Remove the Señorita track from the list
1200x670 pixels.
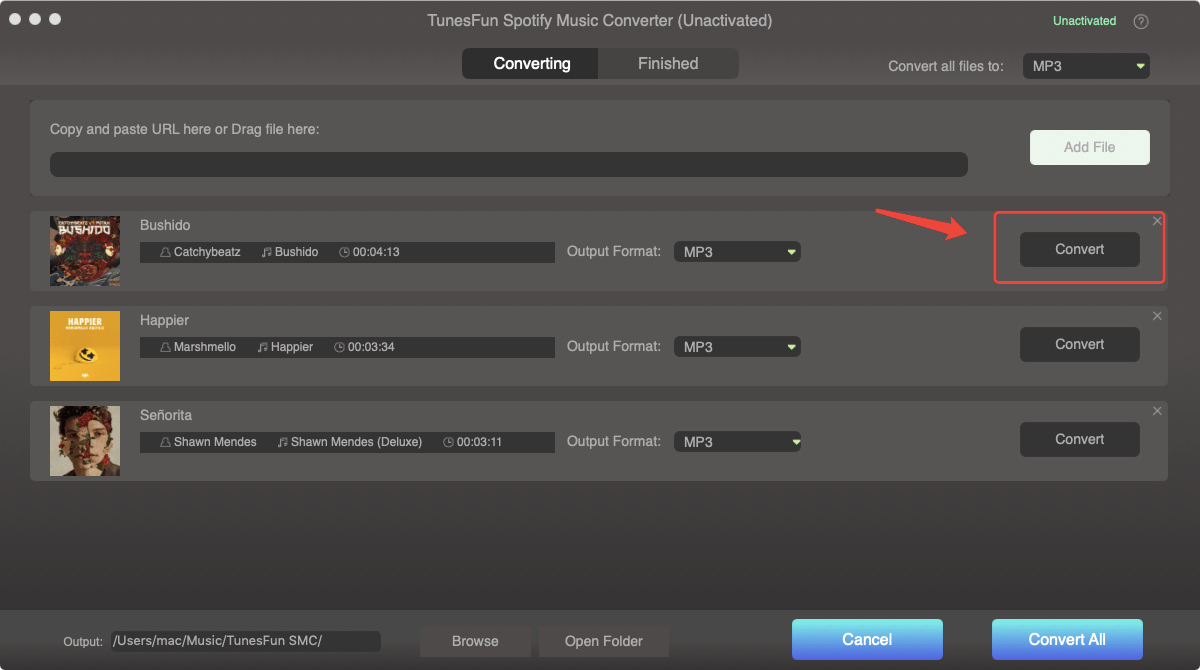coord(1157,410)
